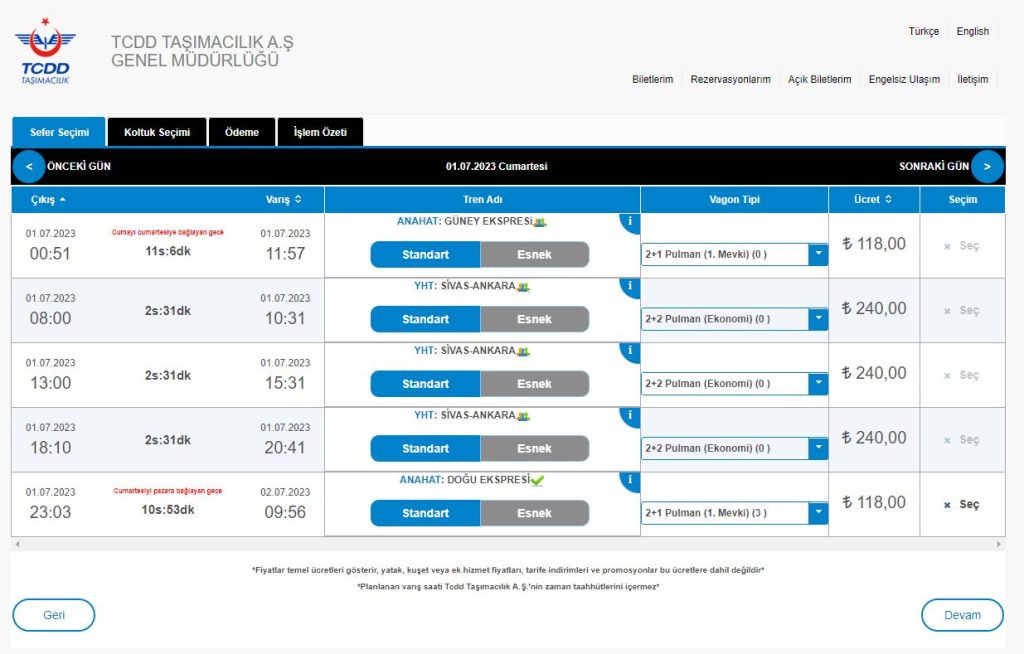Open info icon for 08:00 Sivas-Ankara train

tap(630, 287)
